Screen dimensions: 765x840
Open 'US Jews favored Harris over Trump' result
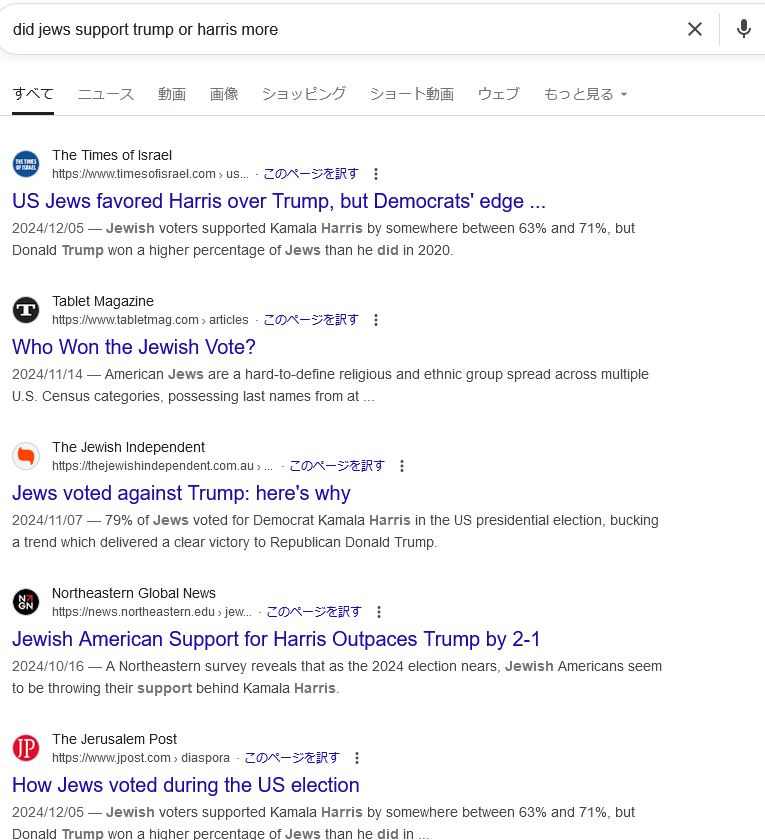click(279, 201)
